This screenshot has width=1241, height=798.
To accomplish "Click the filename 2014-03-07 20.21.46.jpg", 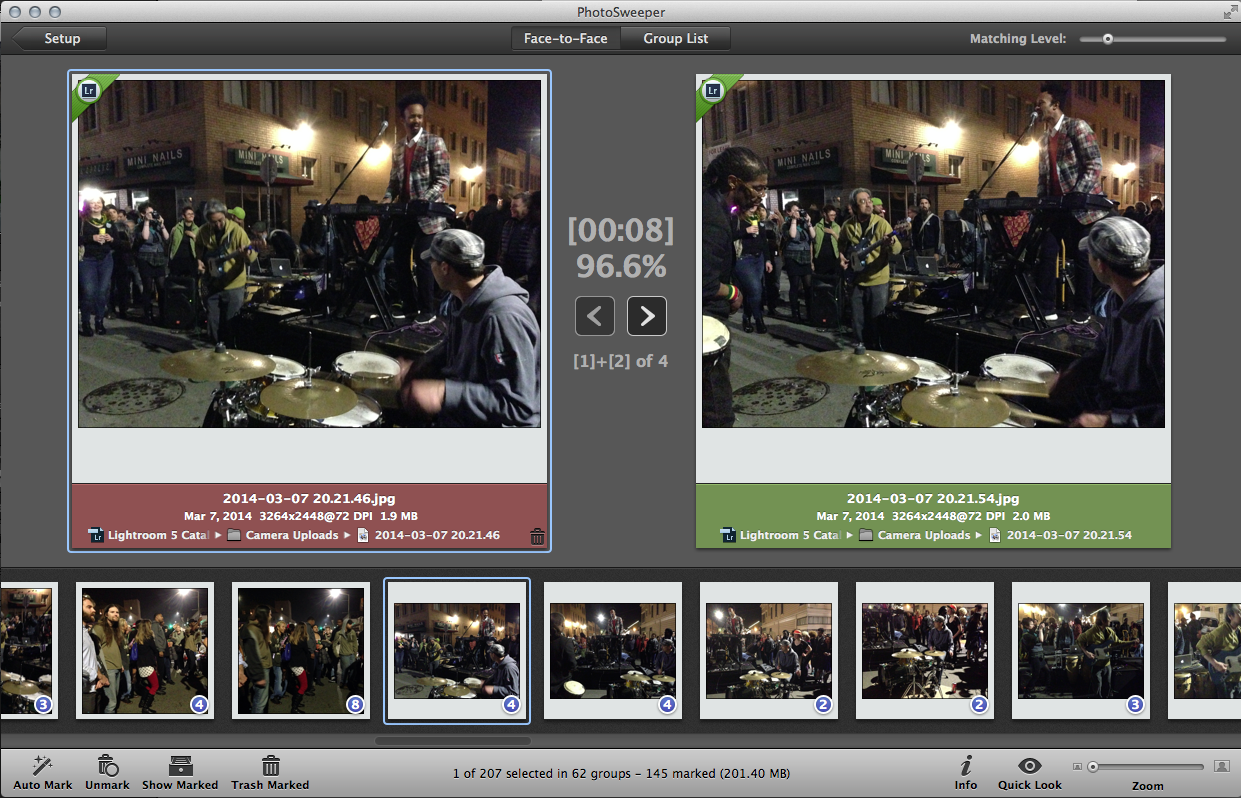I will click(x=309, y=498).
